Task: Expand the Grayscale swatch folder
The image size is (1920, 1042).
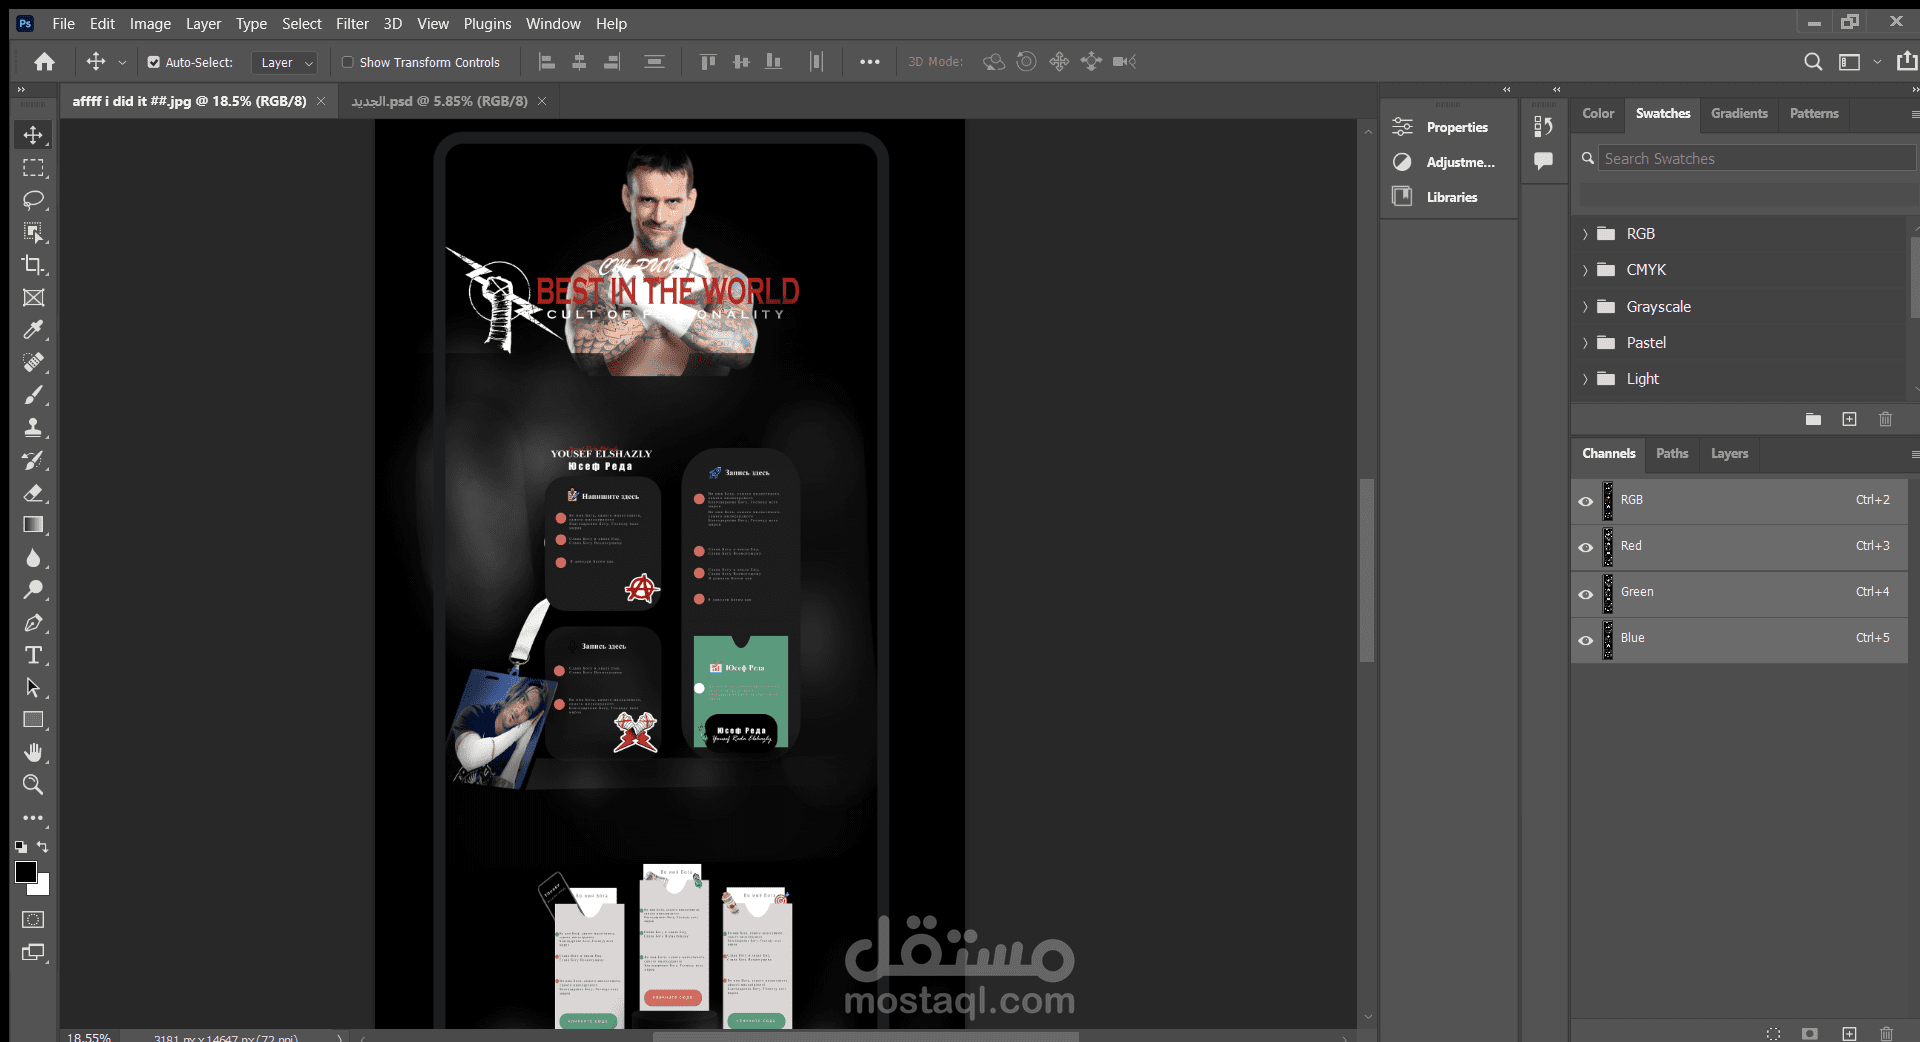Action: (x=1585, y=307)
